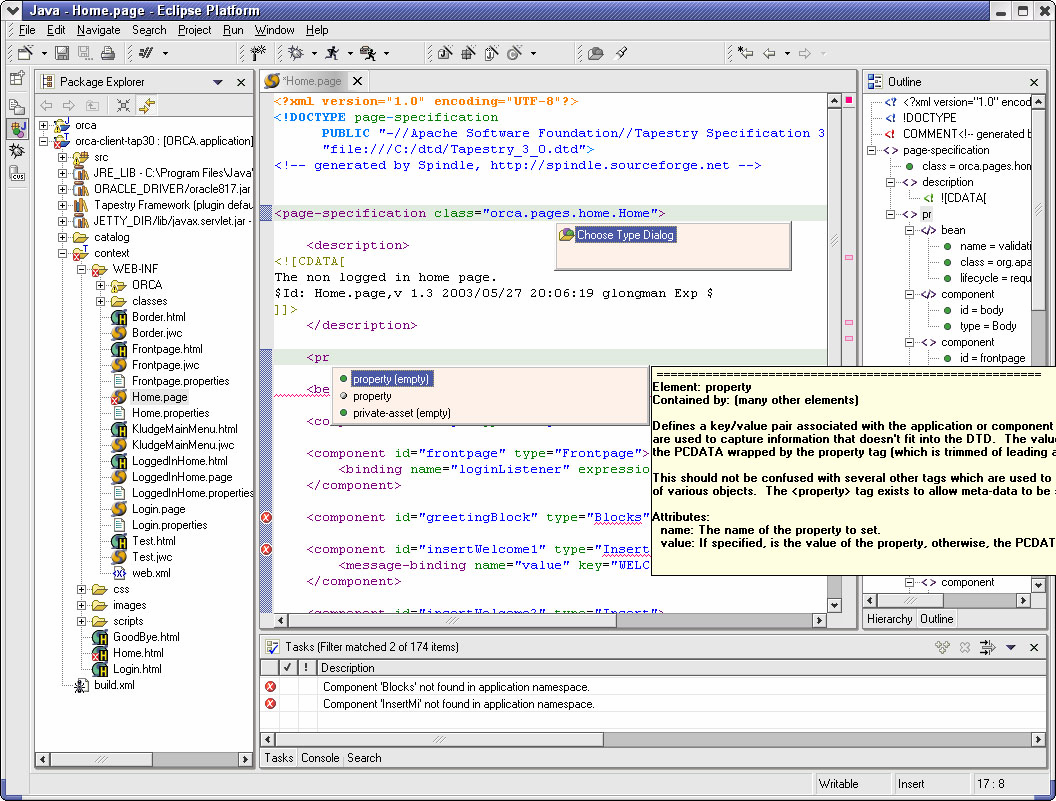Click the Save toolbar icon

click(61, 53)
